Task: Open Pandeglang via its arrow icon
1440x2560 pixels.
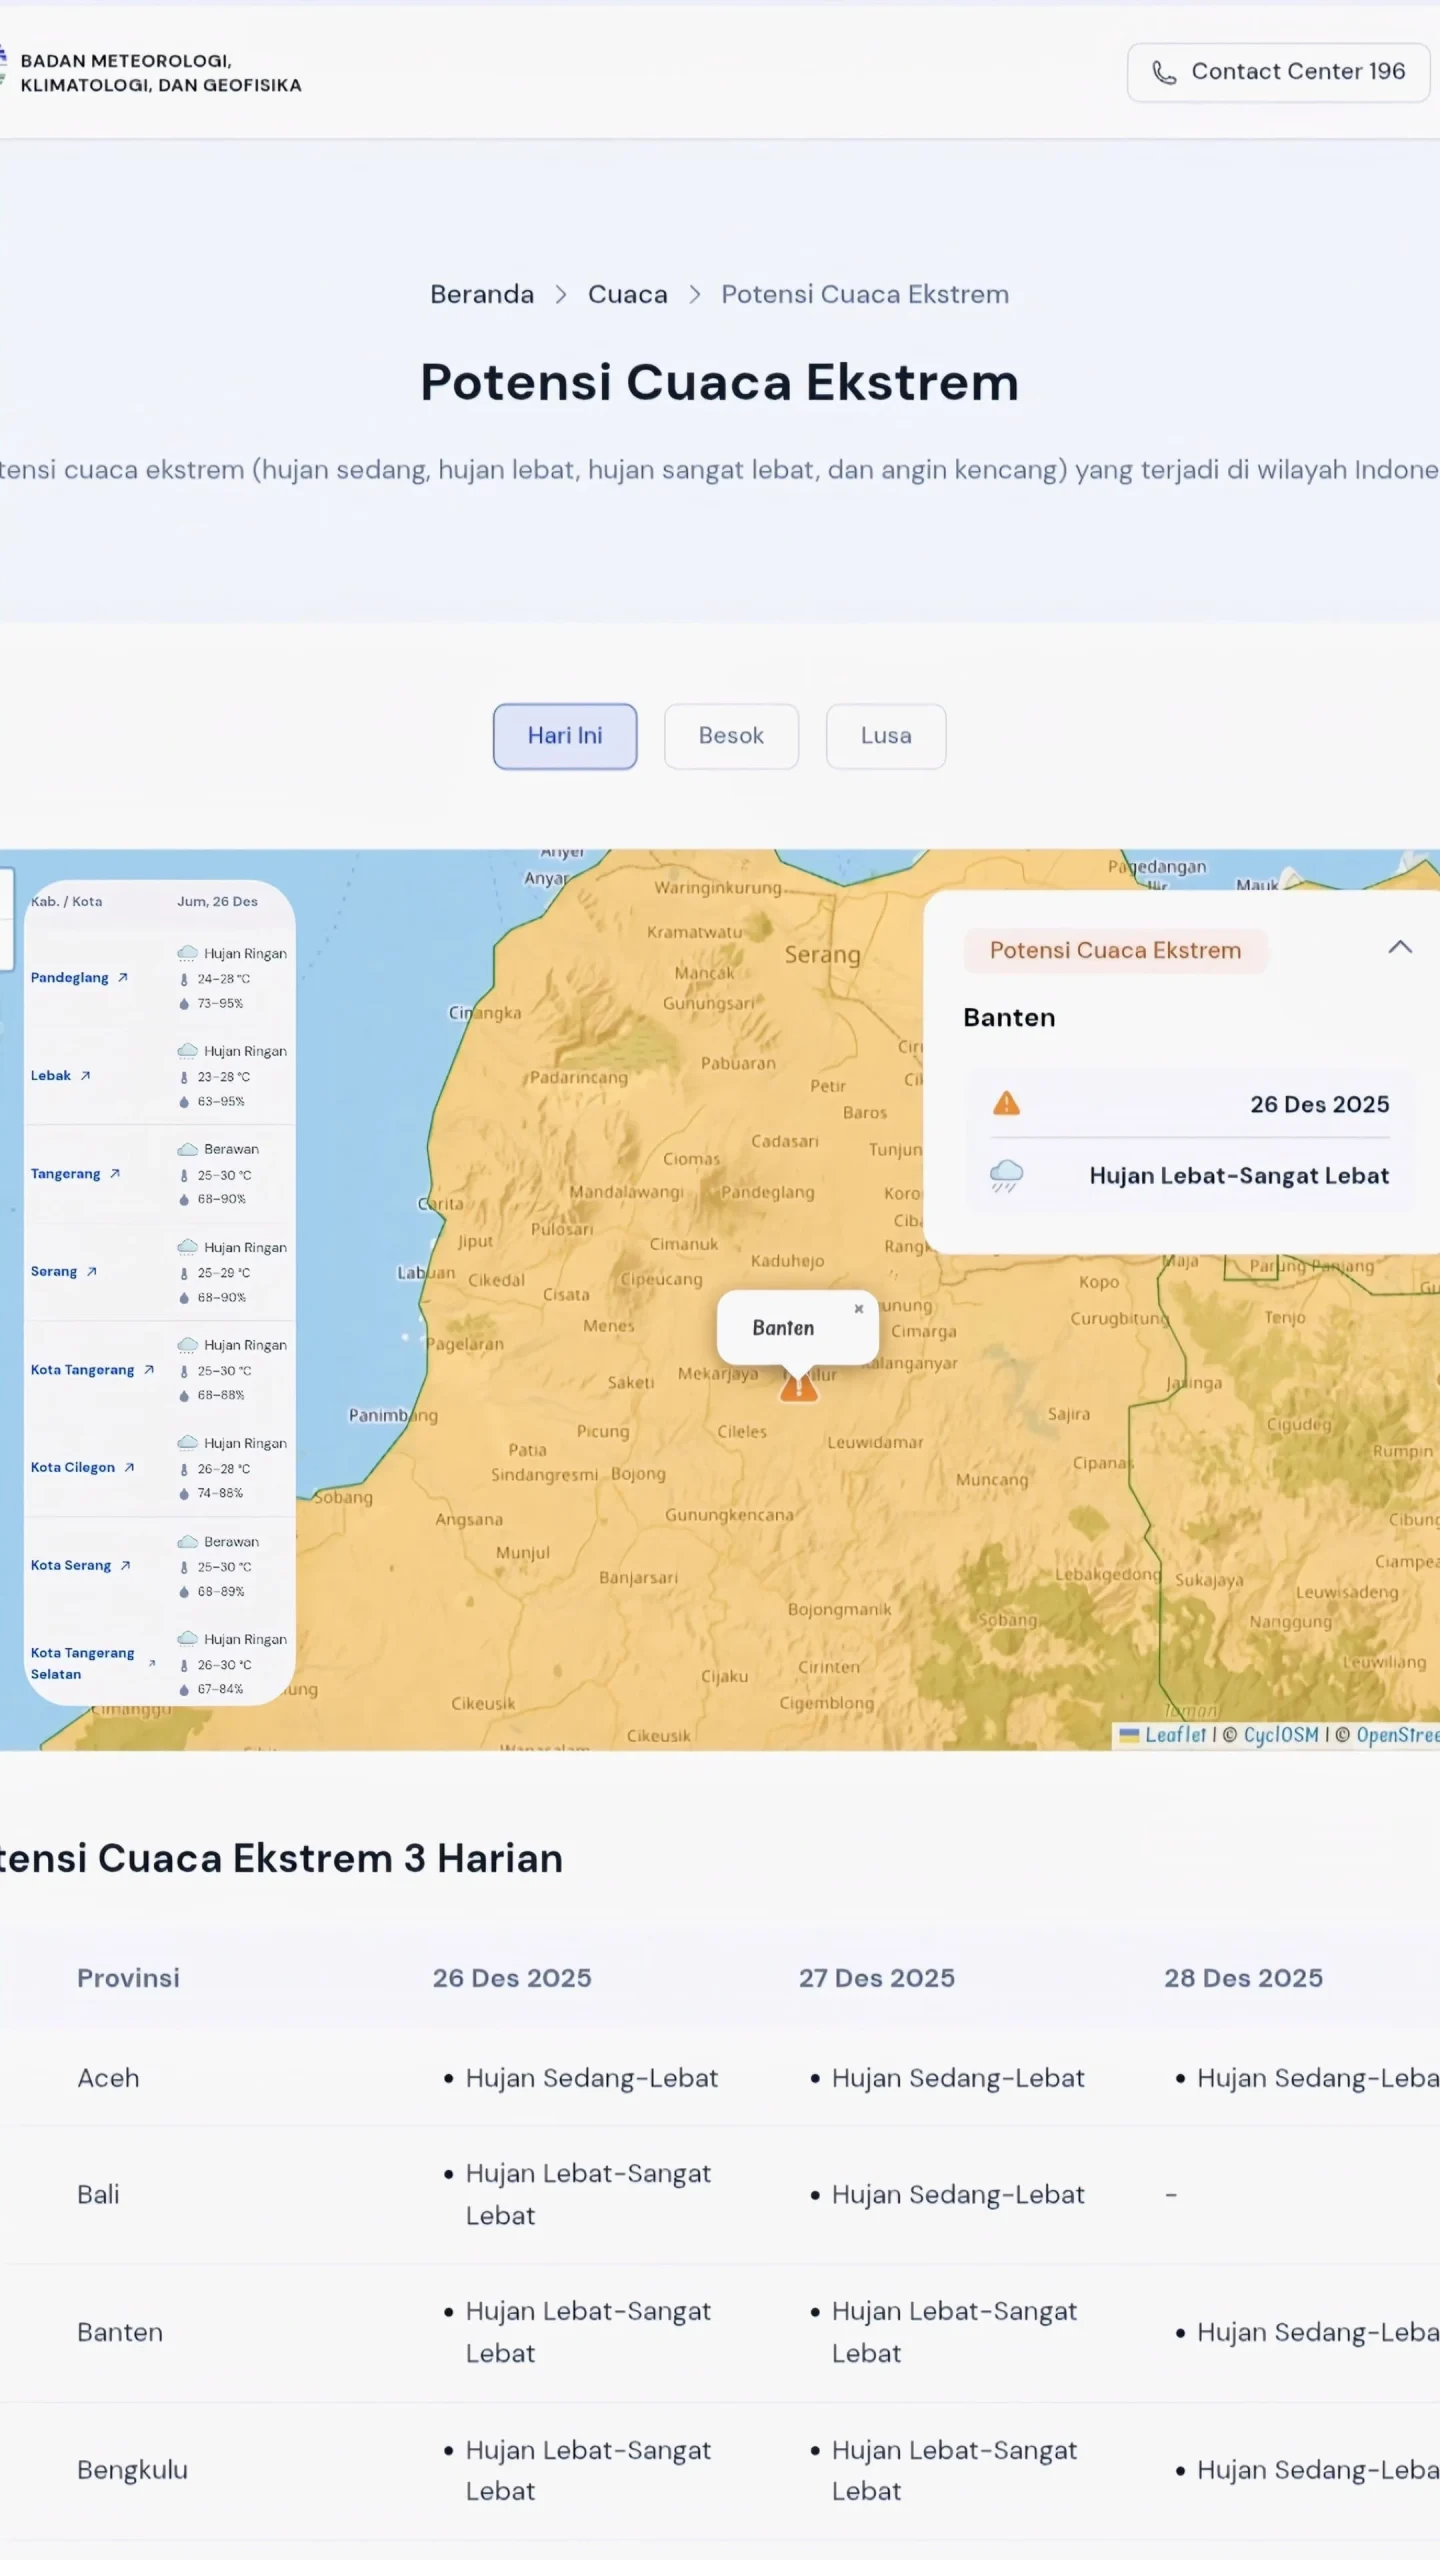Action: tap(123, 977)
